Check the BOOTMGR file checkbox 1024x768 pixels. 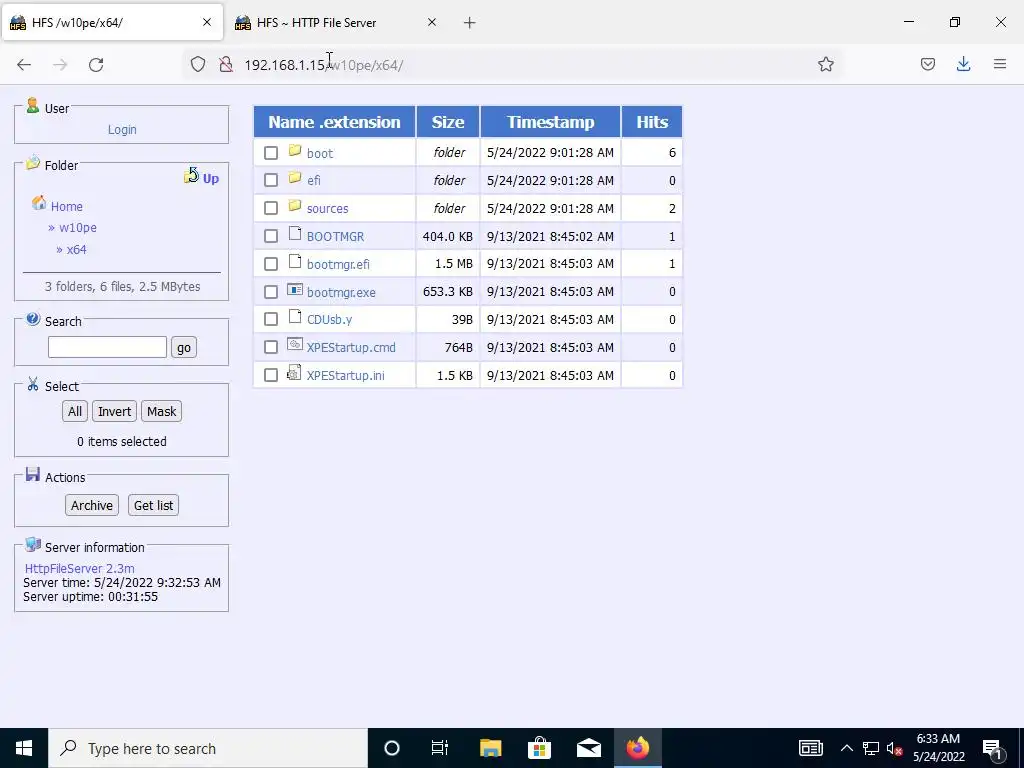(271, 236)
